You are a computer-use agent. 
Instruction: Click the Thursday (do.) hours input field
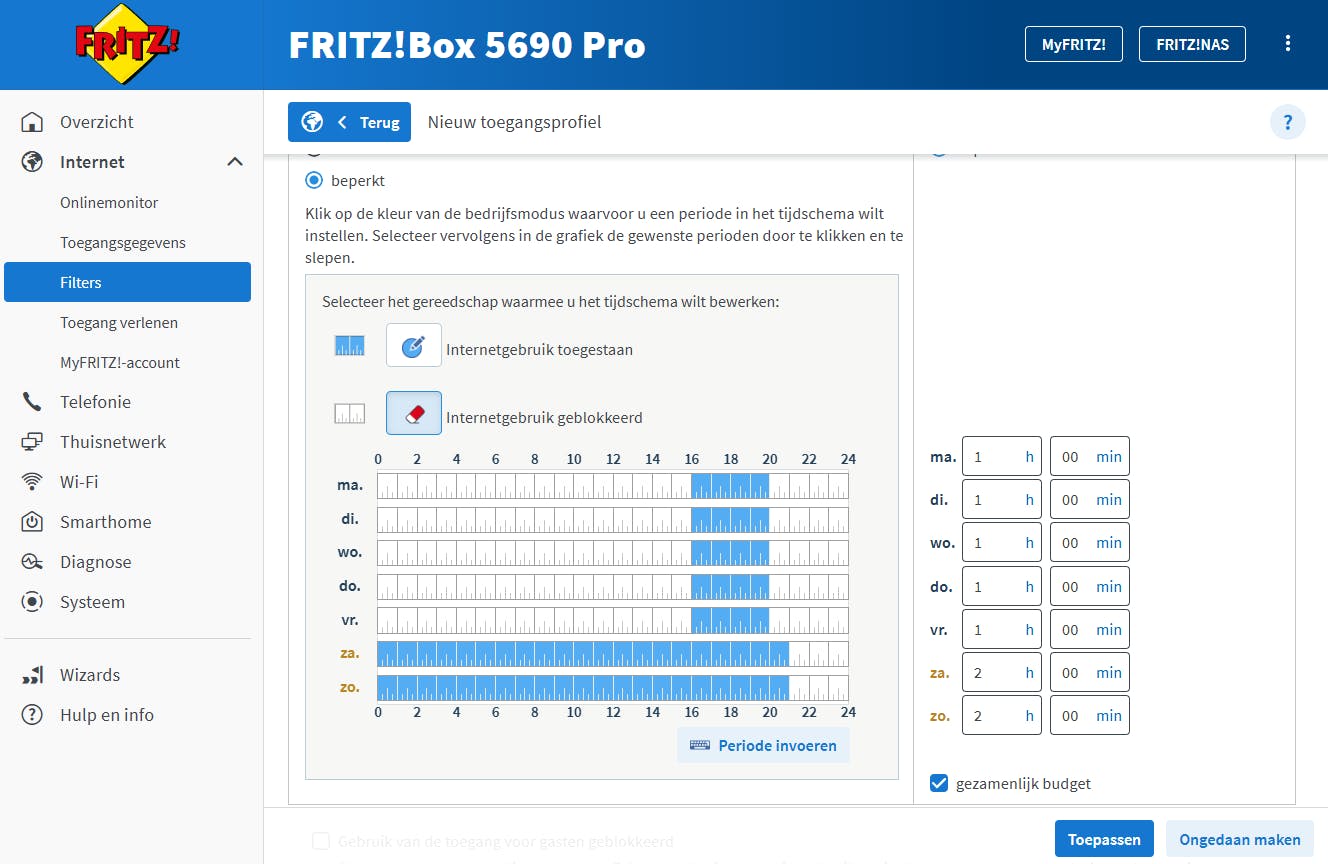pyautogui.click(x=1002, y=587)
